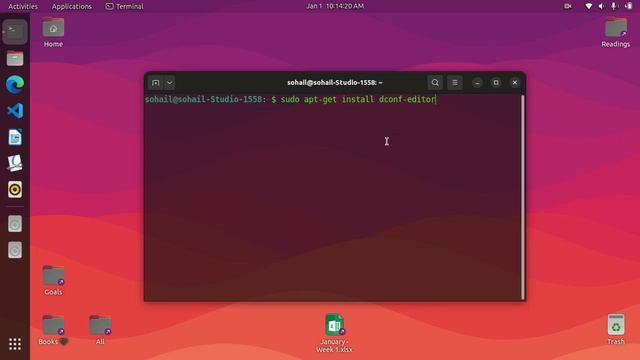640x360 pixels.
Task: Select the Goals desktop folder
Action: click(53, 280)
